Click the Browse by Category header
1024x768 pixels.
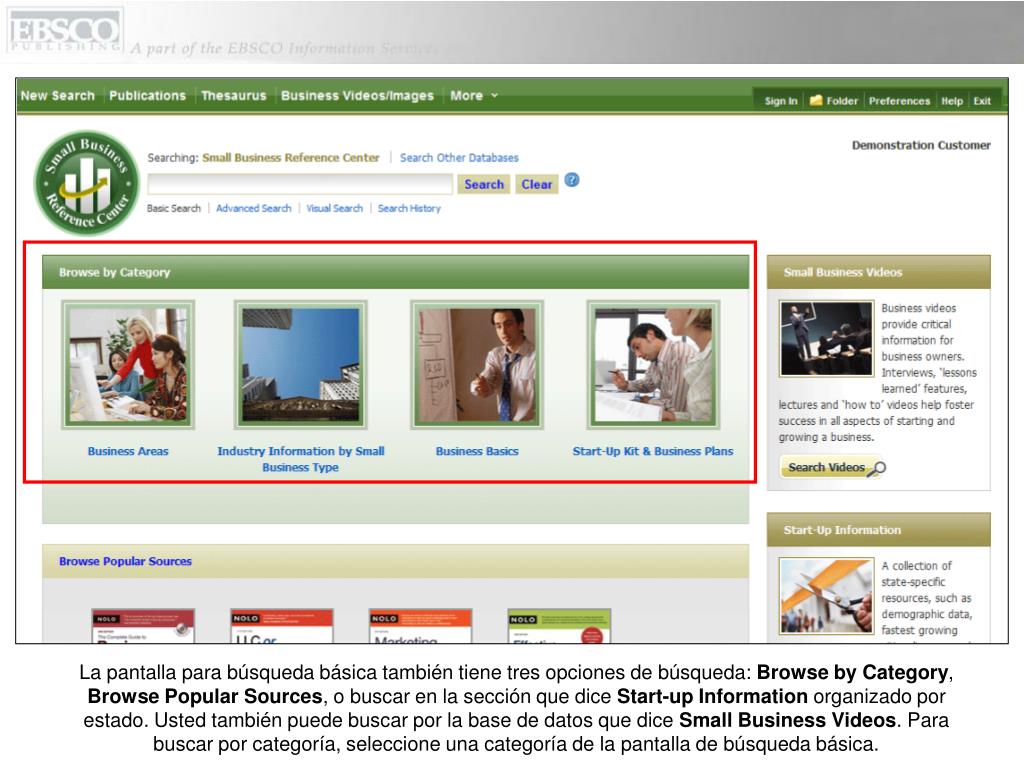396,272
